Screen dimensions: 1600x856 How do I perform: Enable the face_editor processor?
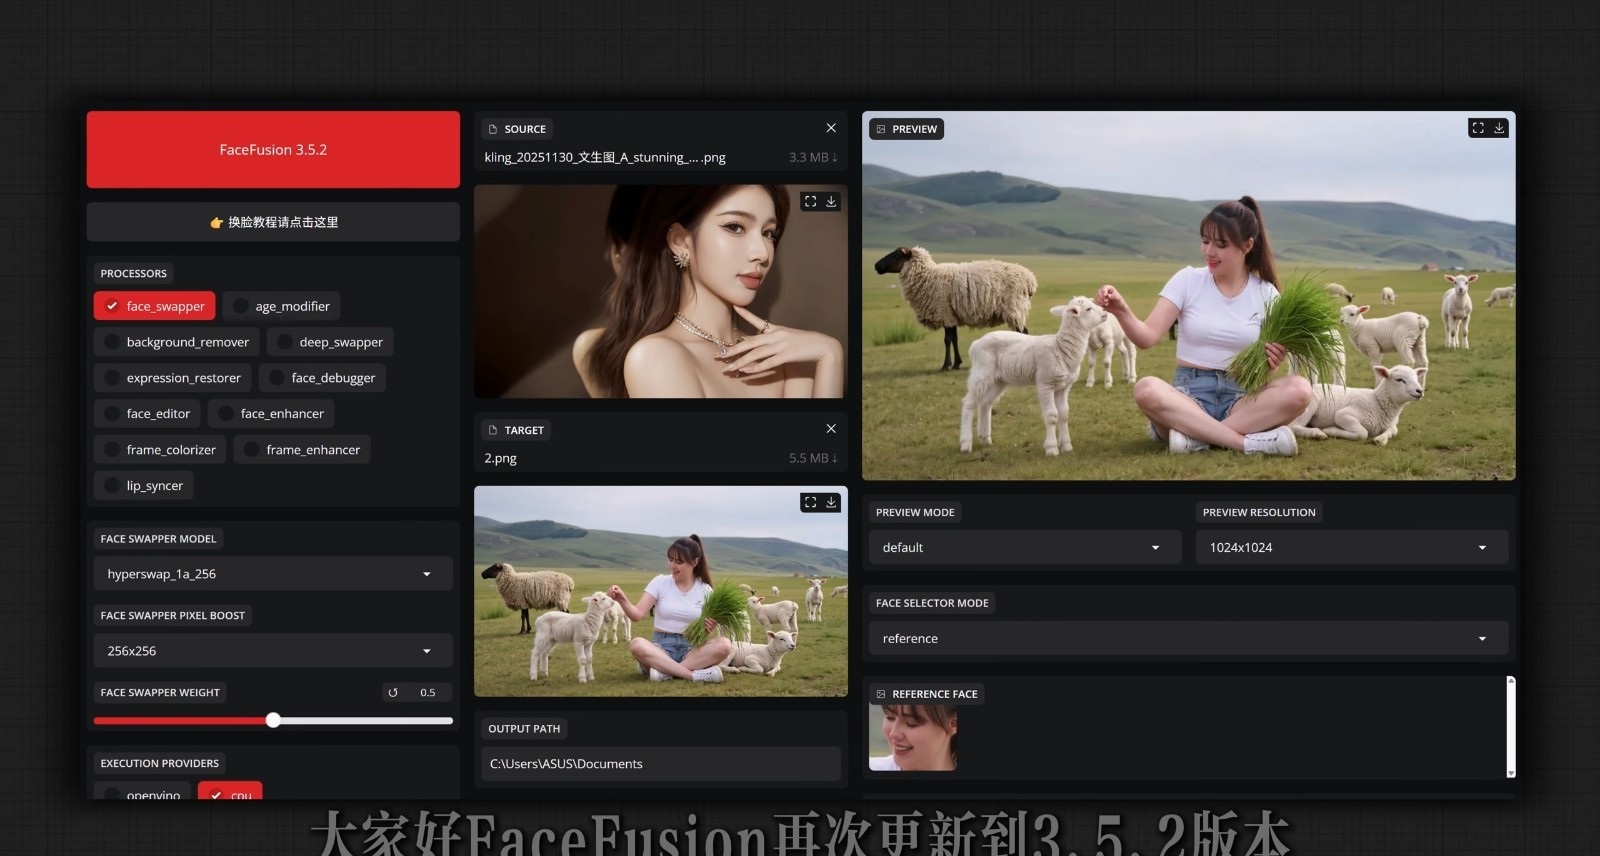147,414
